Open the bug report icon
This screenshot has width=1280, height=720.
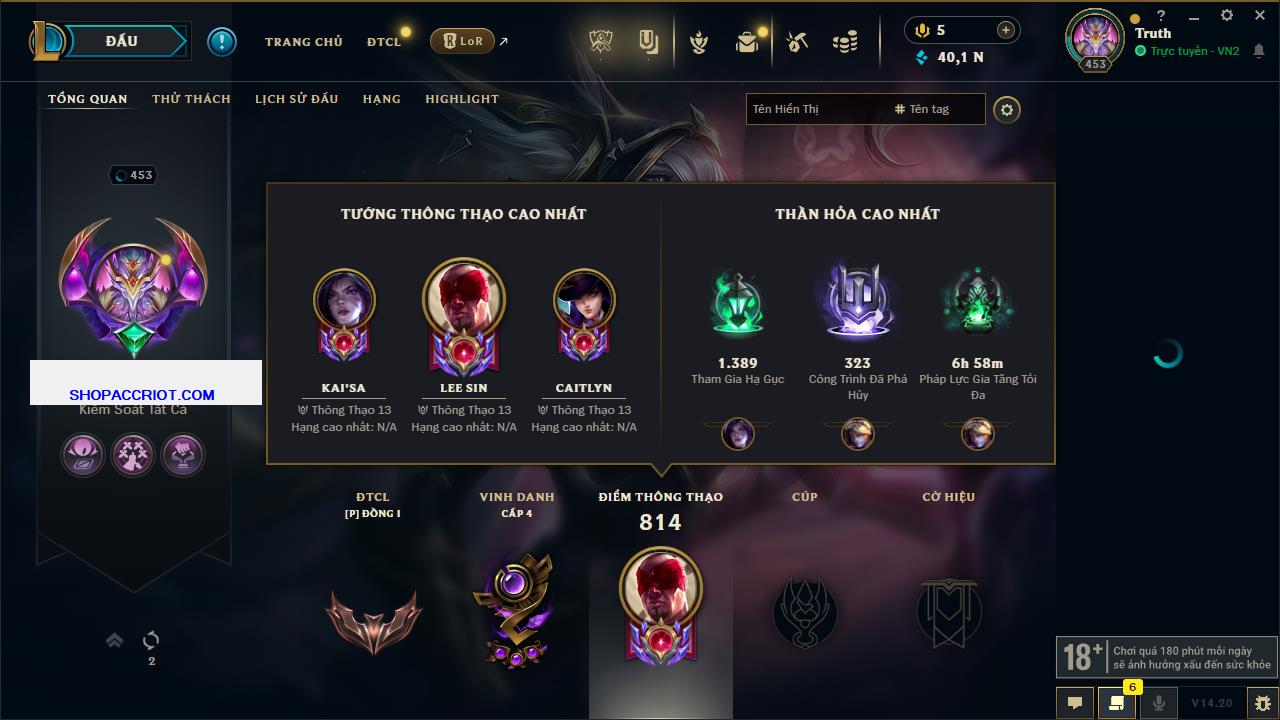(x=1262, y=703)
